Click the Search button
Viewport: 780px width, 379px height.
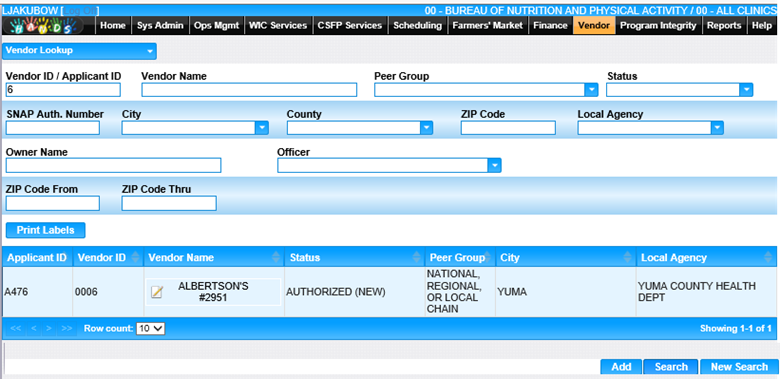(x=671, y=367)
